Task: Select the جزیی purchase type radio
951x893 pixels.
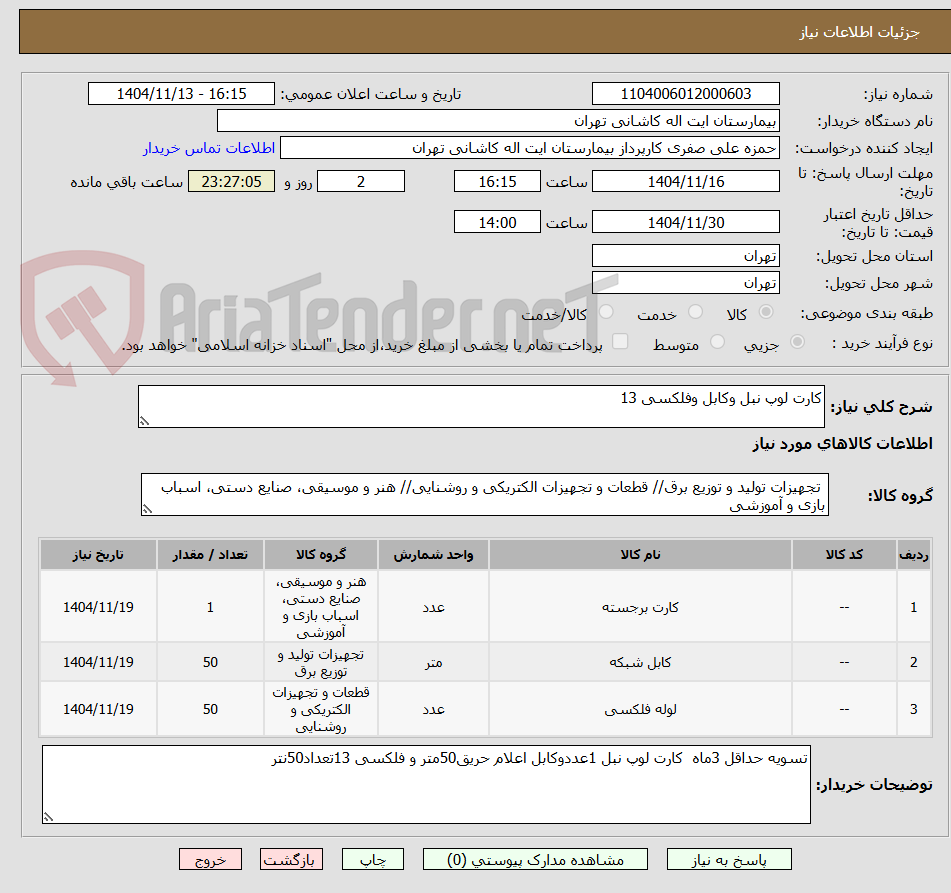Action: coord(798,342)
